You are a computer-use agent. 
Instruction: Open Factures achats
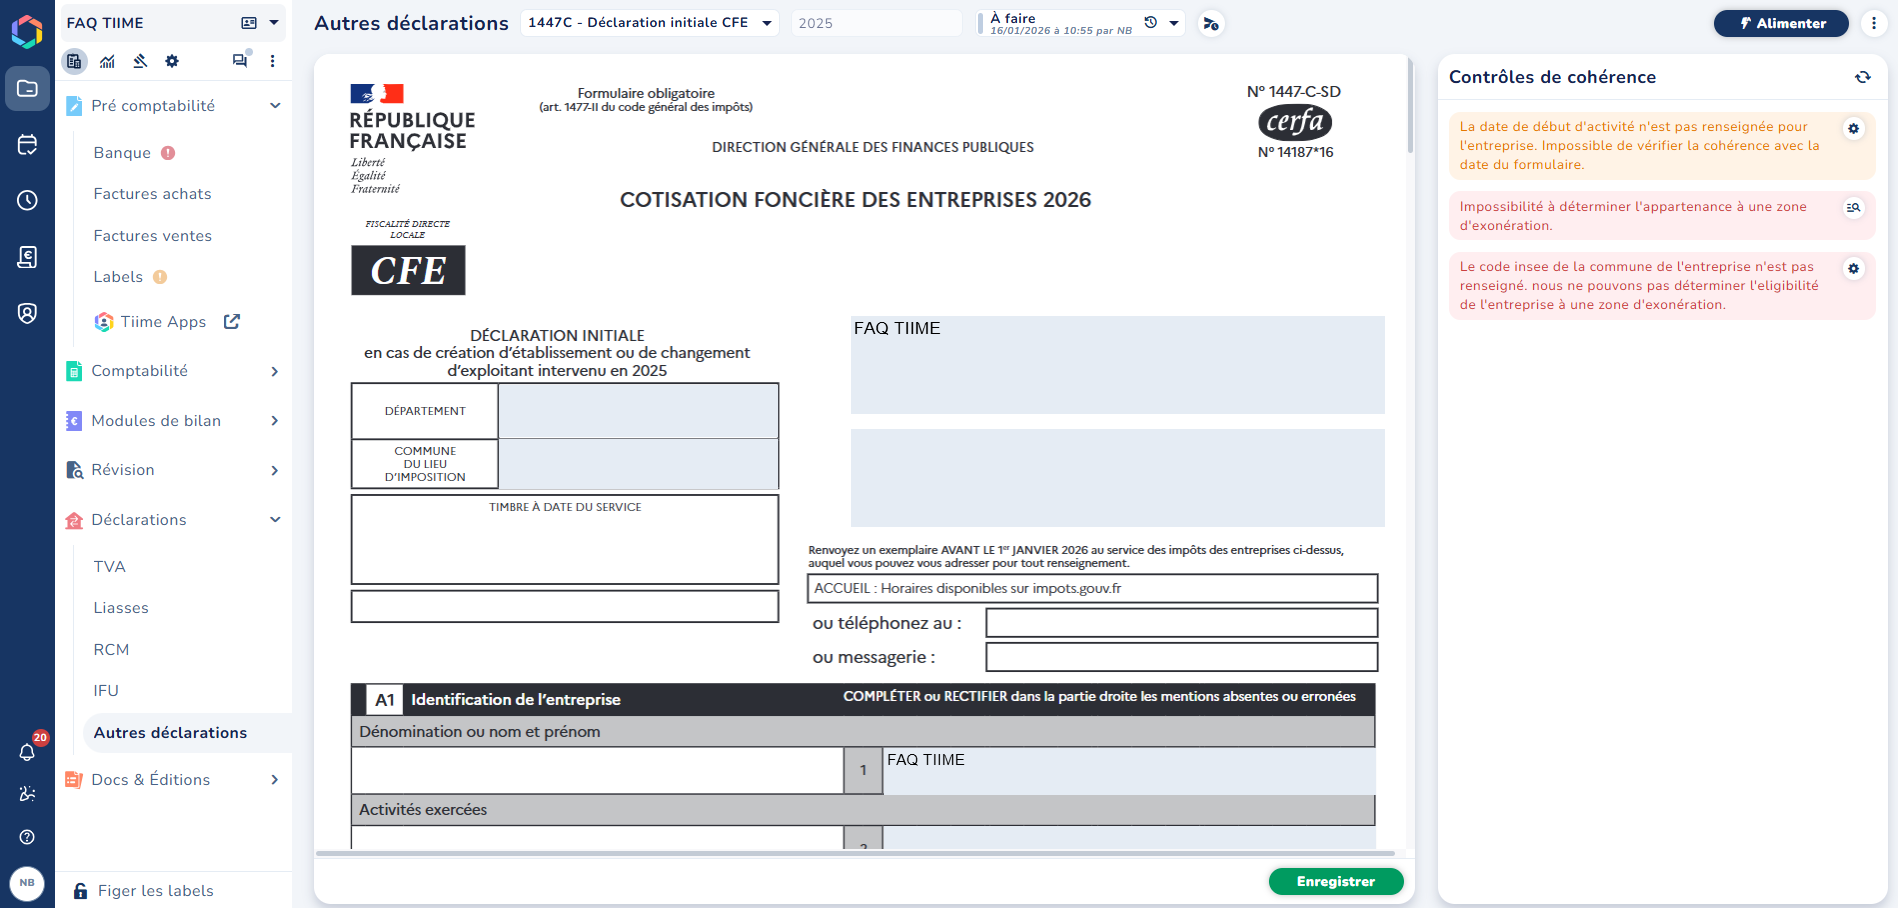pos(152,194)
